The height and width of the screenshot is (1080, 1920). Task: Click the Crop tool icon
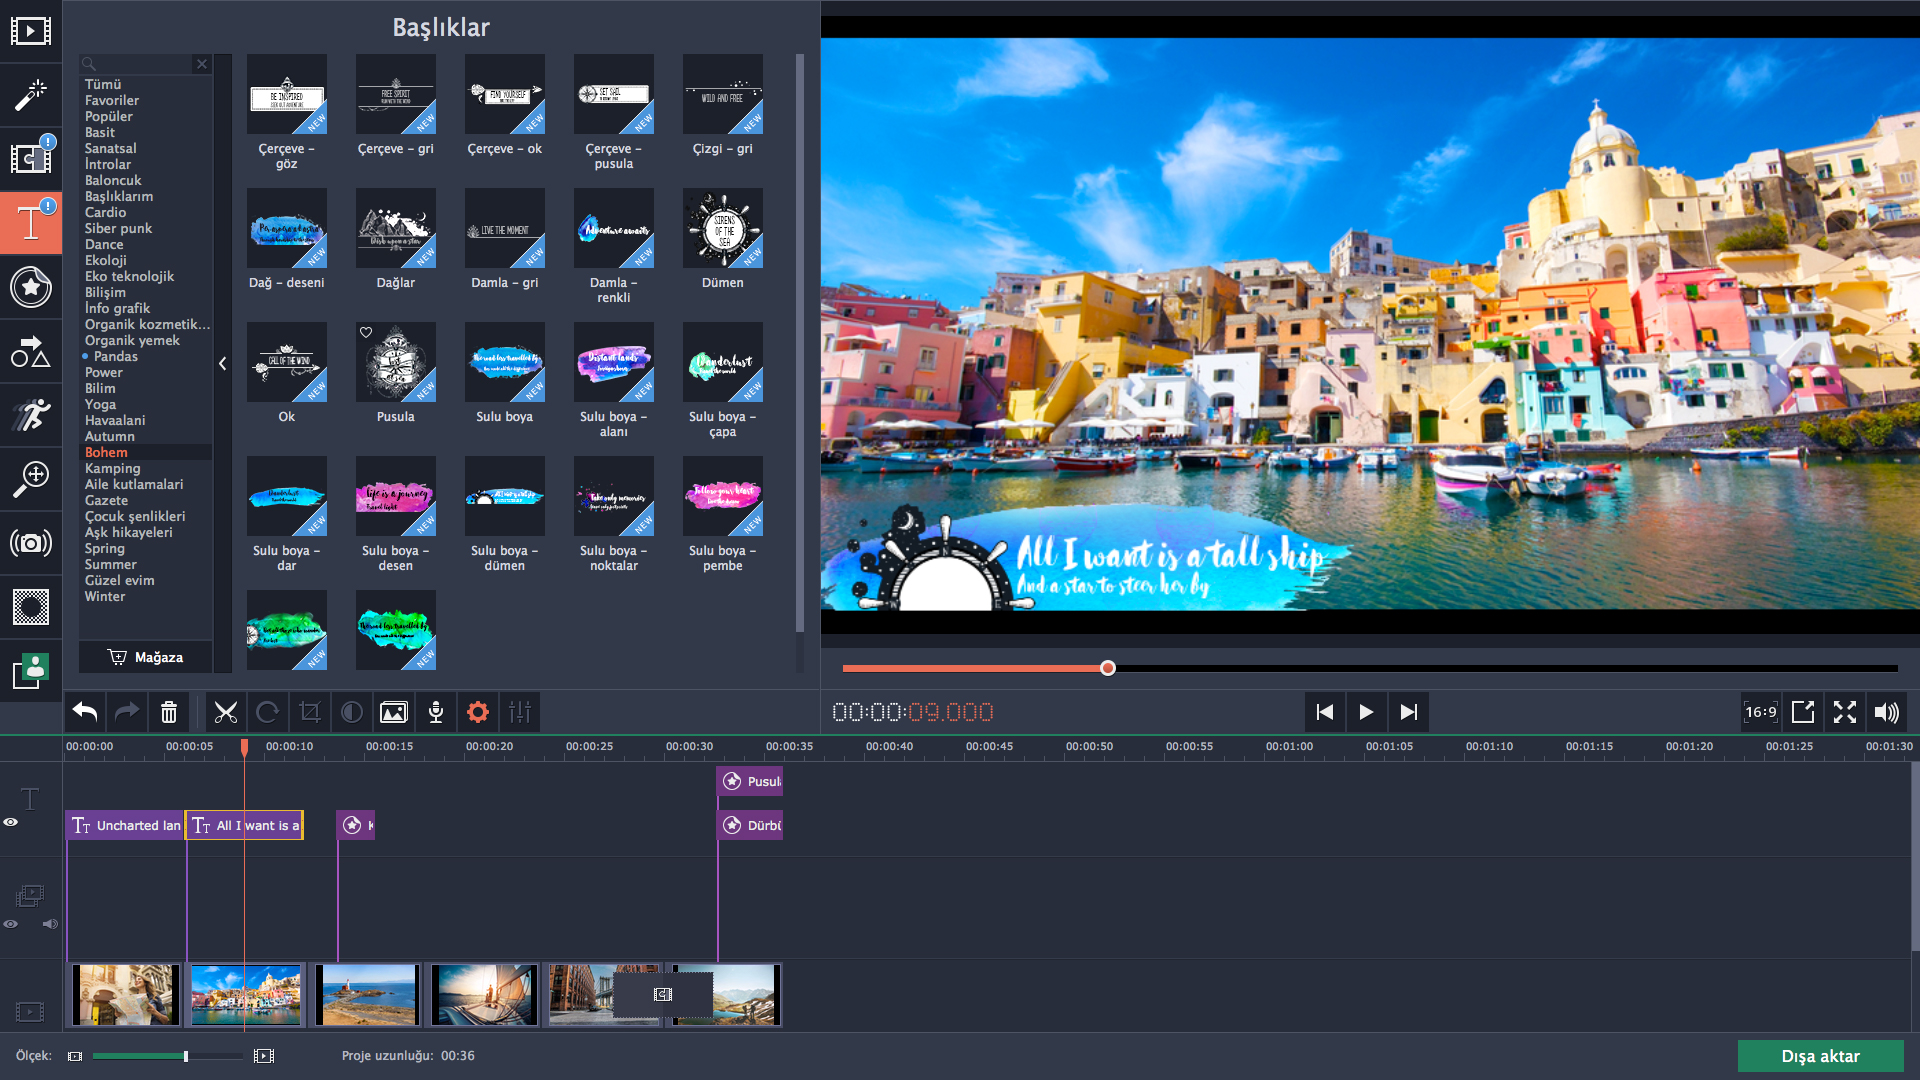pyautogui.click(x=310, y=712)
